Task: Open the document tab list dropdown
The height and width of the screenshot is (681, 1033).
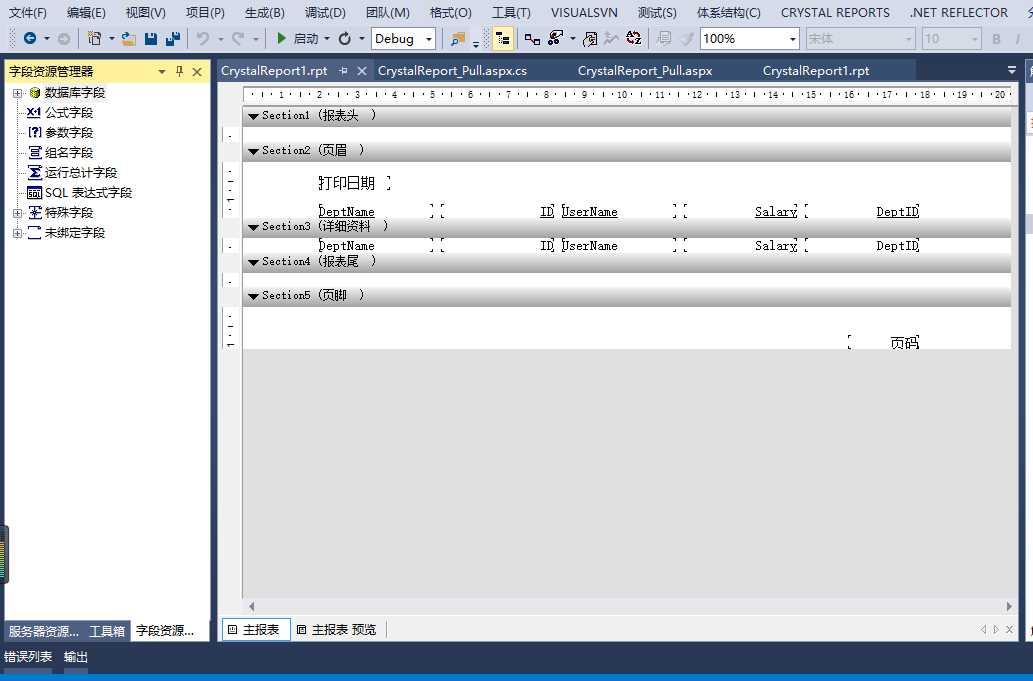Action: tap(1011, 70)
